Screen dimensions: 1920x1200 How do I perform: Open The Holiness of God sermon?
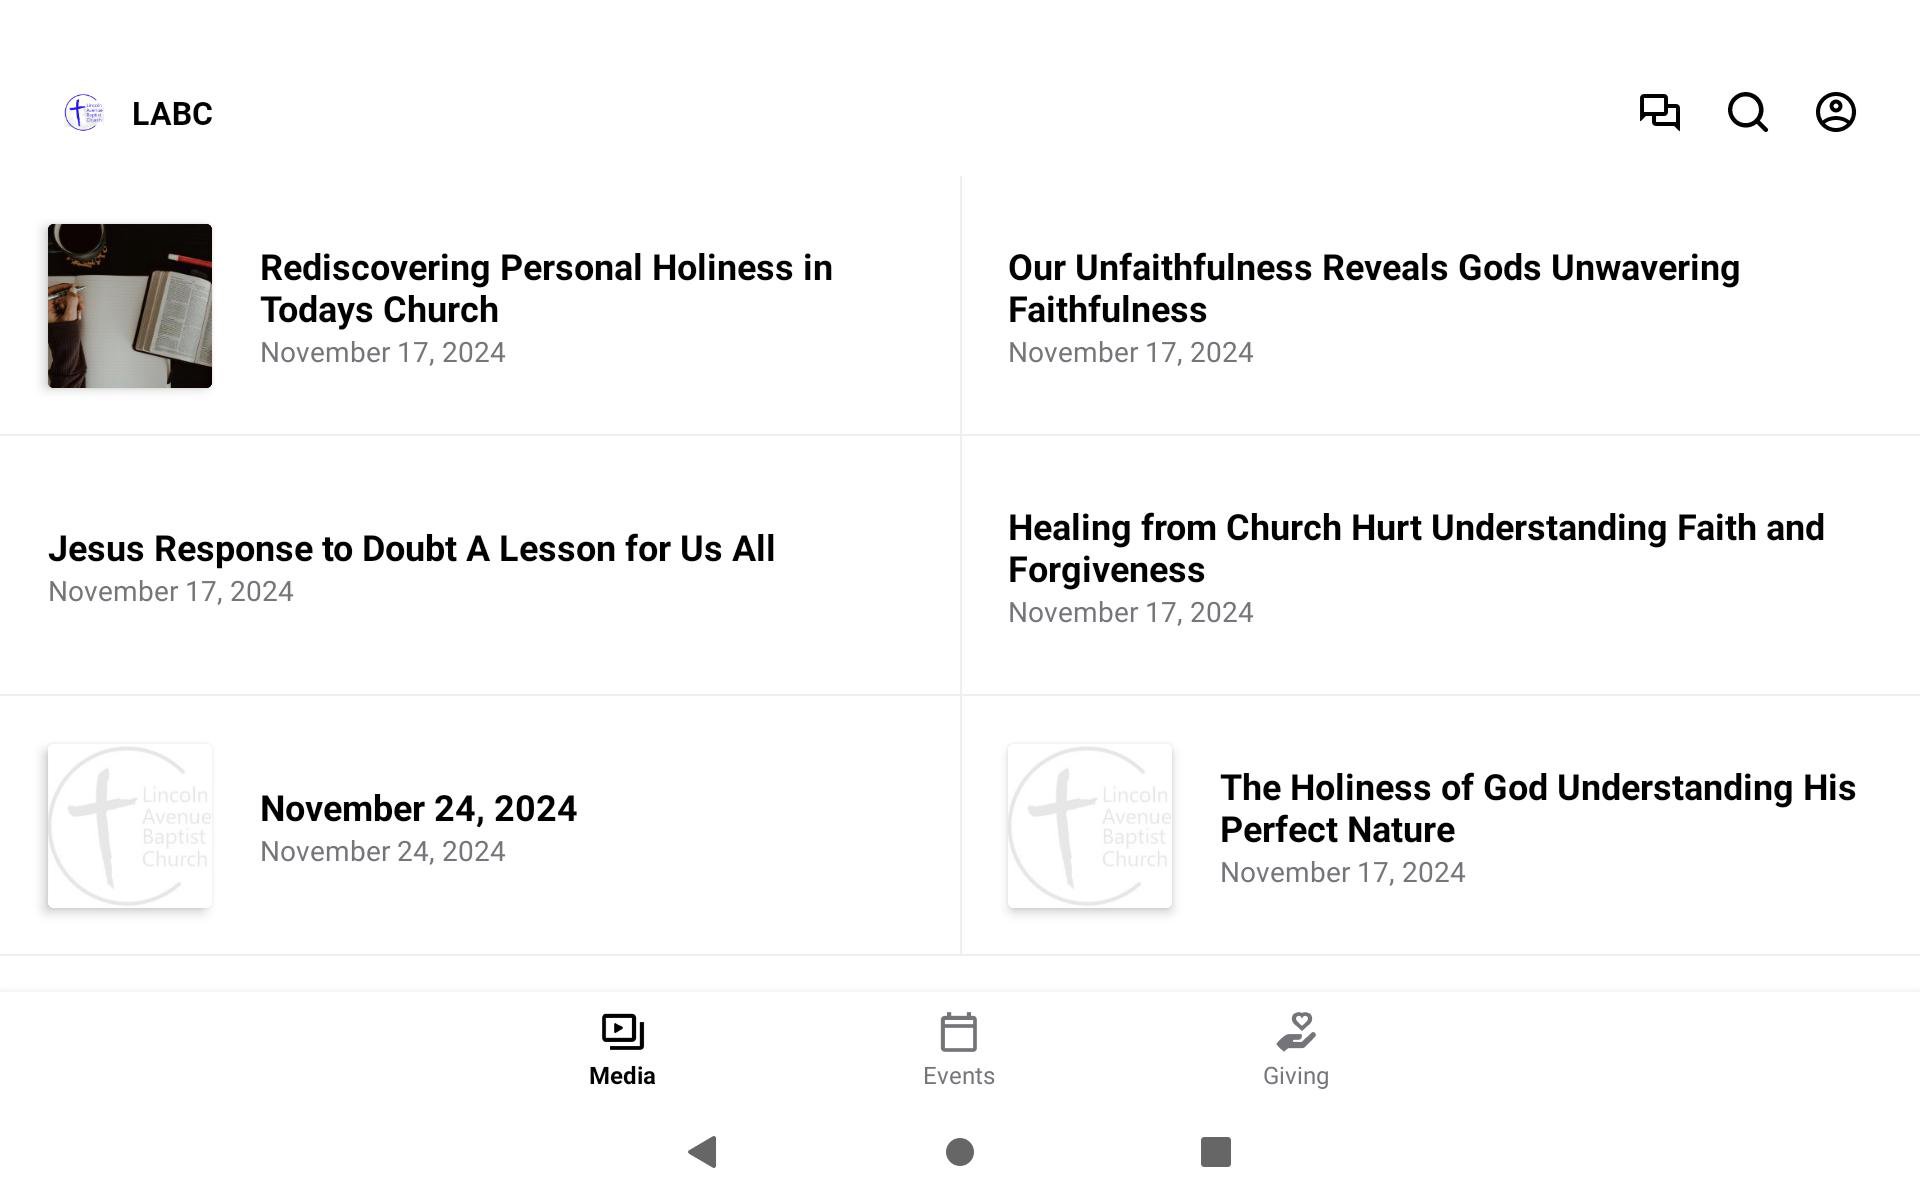[x=1537, y=809]
